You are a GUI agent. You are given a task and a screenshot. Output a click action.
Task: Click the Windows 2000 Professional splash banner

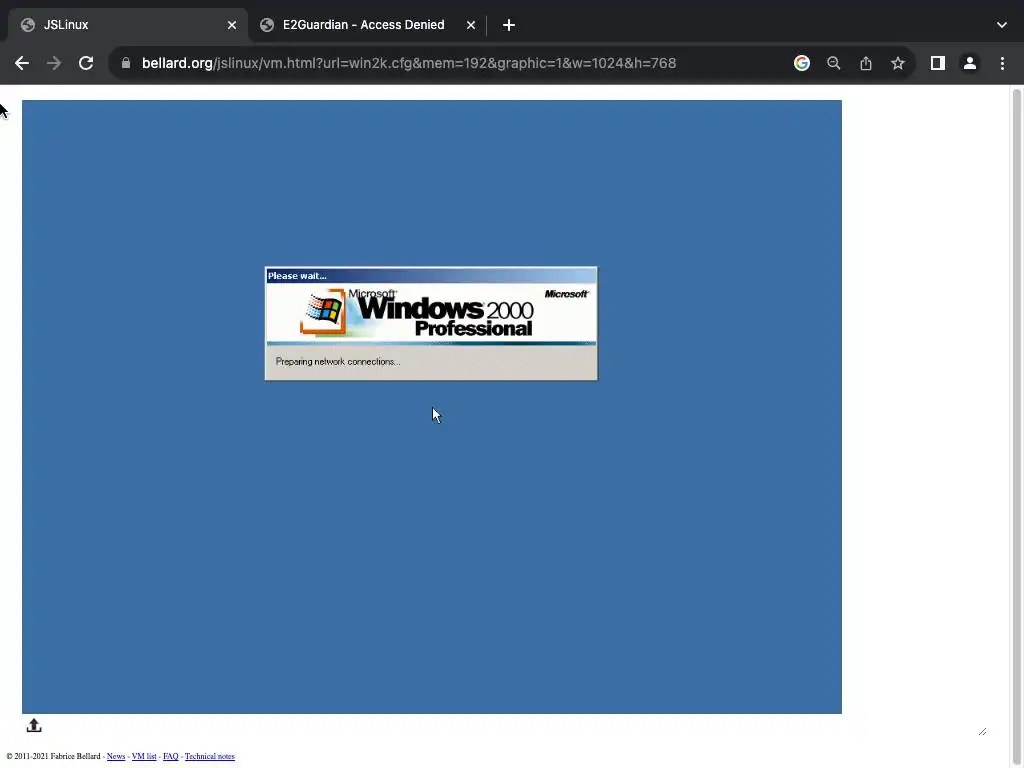[x=431, y=313]
